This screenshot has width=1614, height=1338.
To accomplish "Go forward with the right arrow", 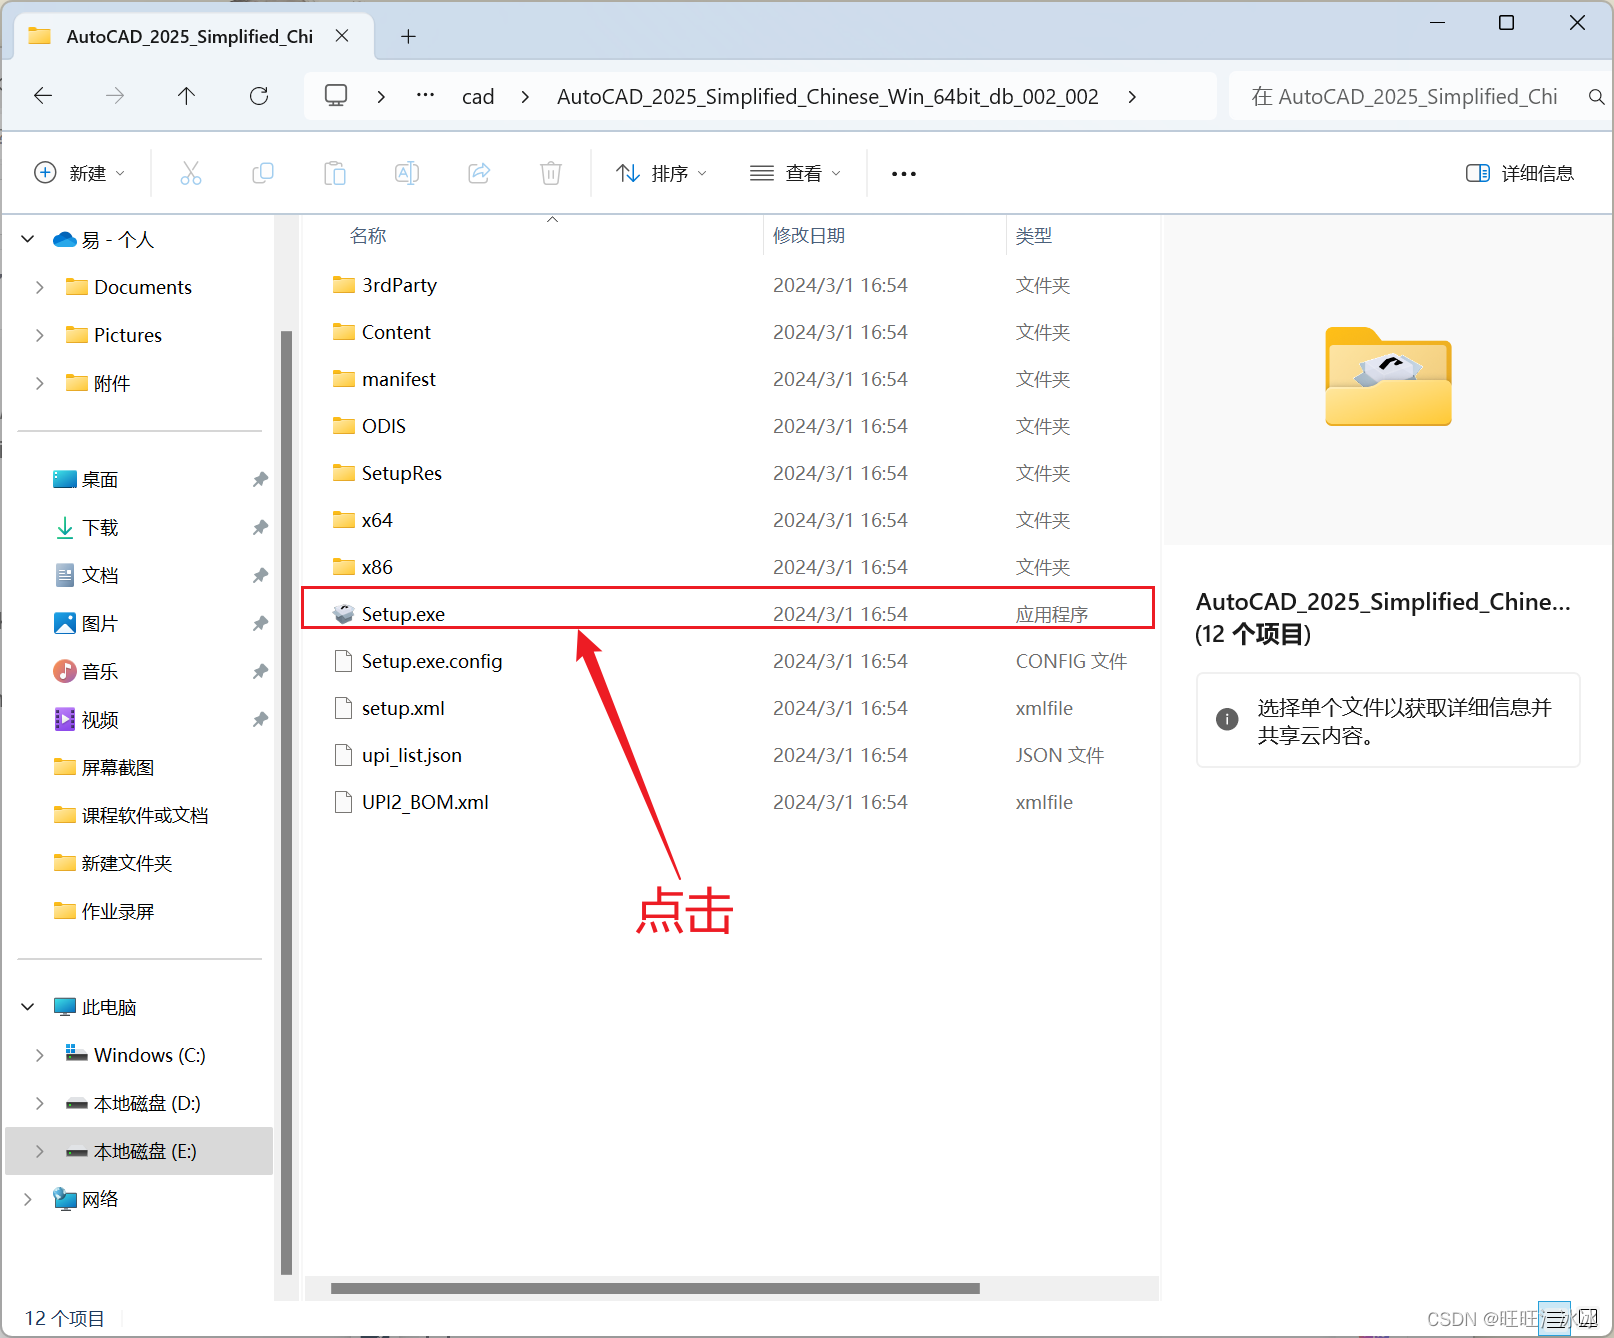I will (115, 96).
